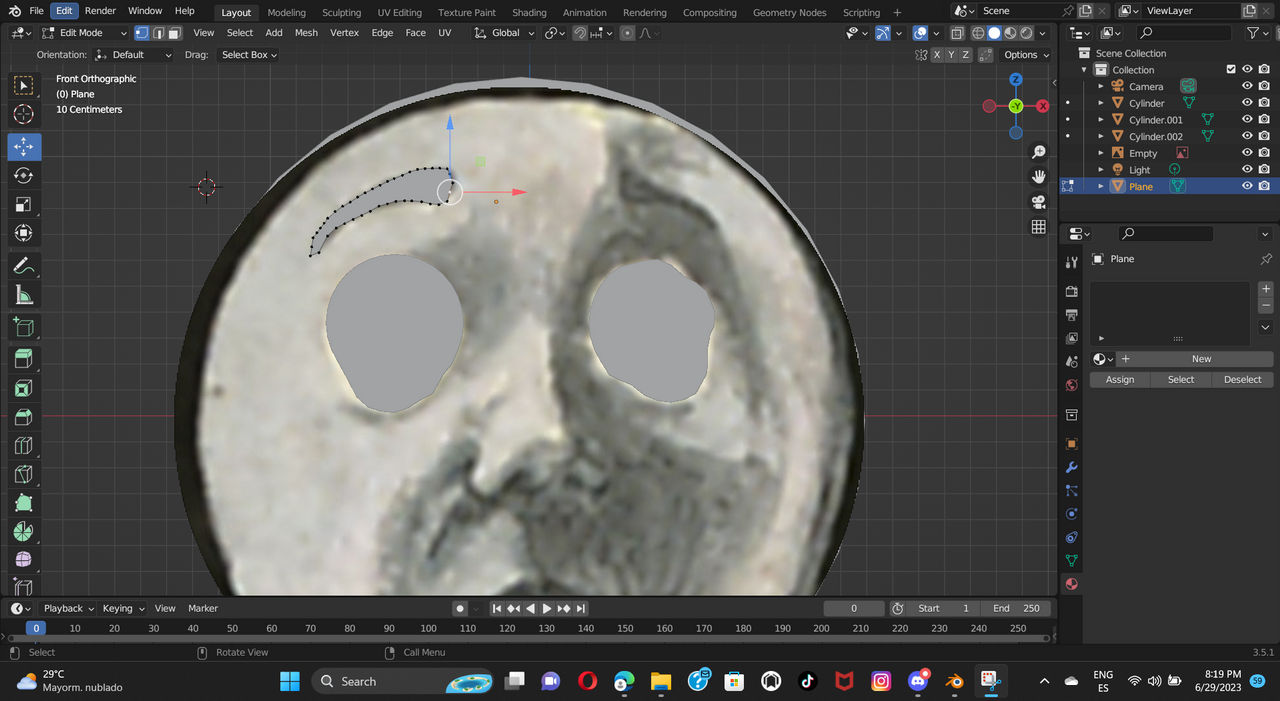
Task: Click frame 100 on the timeline
Action: [428, 628]
